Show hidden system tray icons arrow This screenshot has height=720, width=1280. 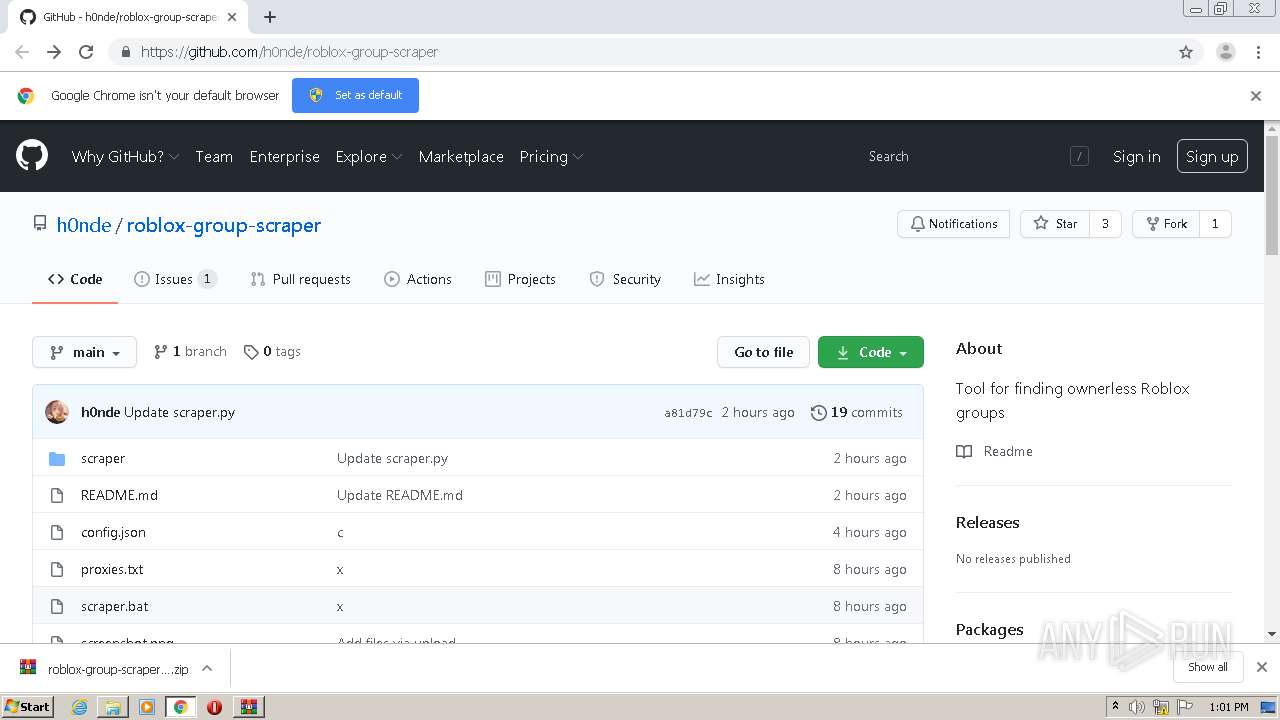pyautogui.click(x=1115, y=707)
